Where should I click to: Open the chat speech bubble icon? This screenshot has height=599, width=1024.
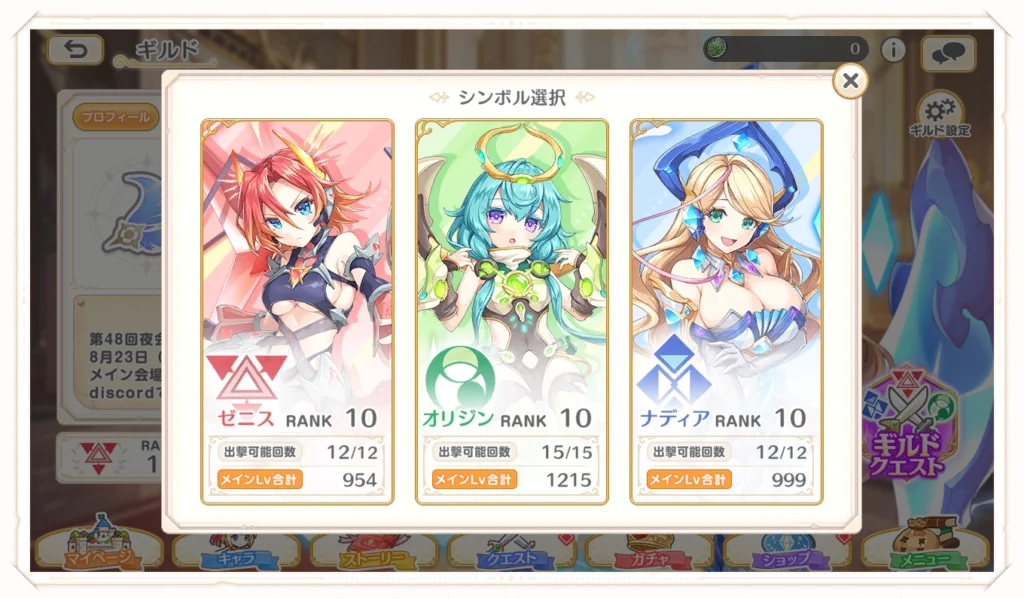948,52
